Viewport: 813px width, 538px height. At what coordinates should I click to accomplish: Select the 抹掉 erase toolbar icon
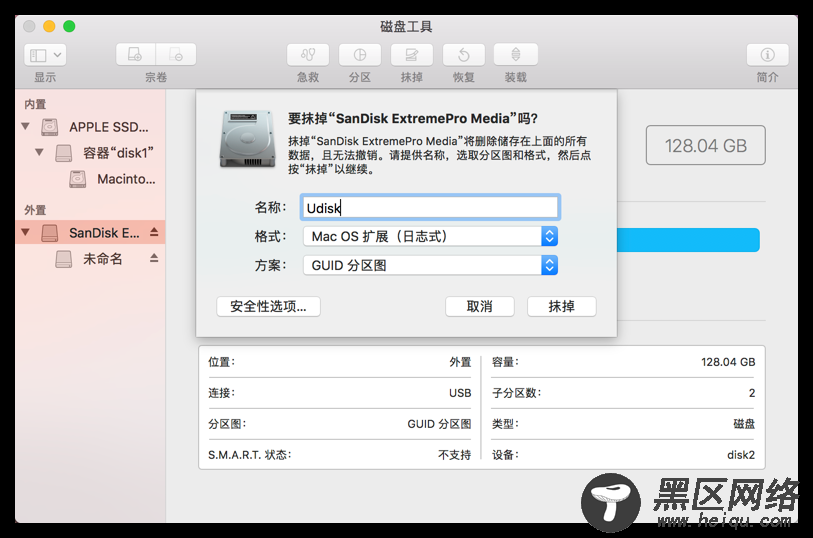click(412, 54)
